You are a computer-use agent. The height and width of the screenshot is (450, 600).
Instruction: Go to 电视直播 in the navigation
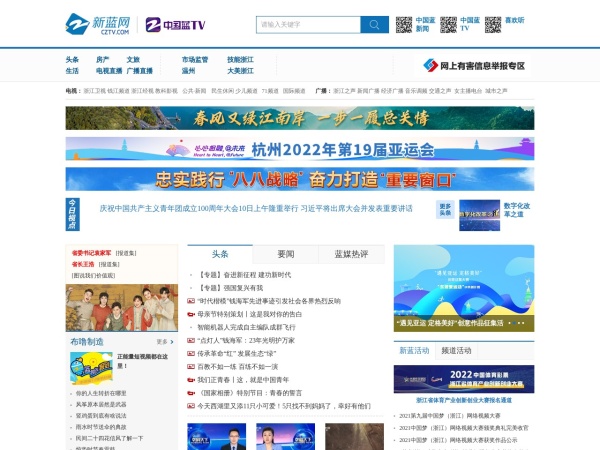[x=109, y=71]
